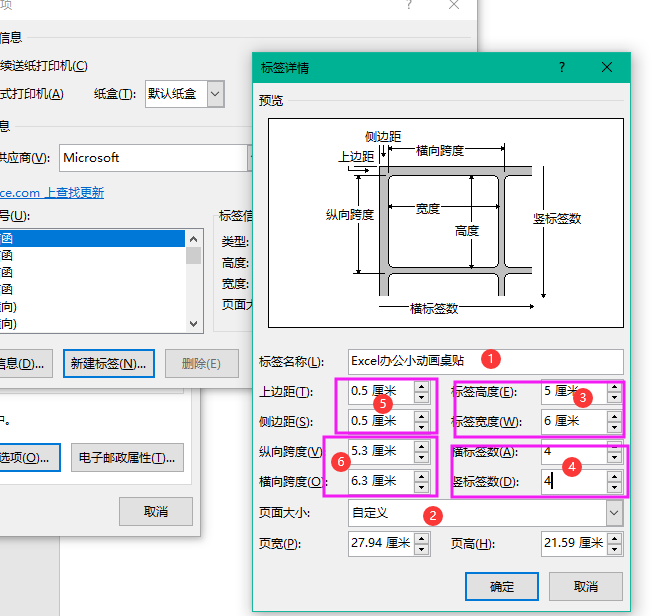Screen dimensions: 657x616
Task: Click the 信息(D)... details button
Action: tap(26, 363)
